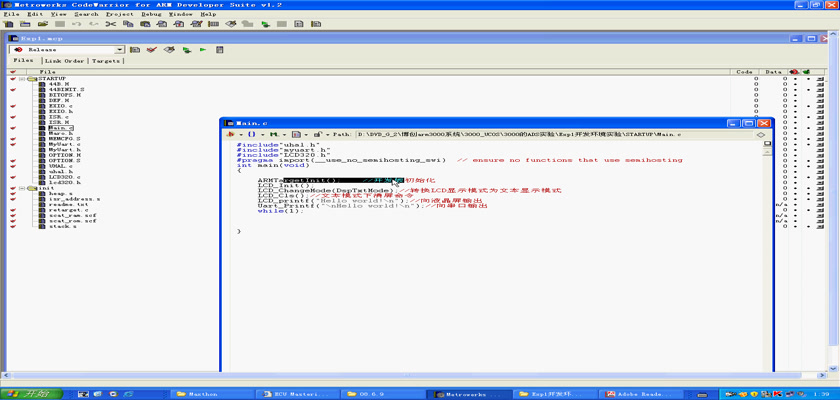Open the lock version control popup in Main.c

point(320,134)
